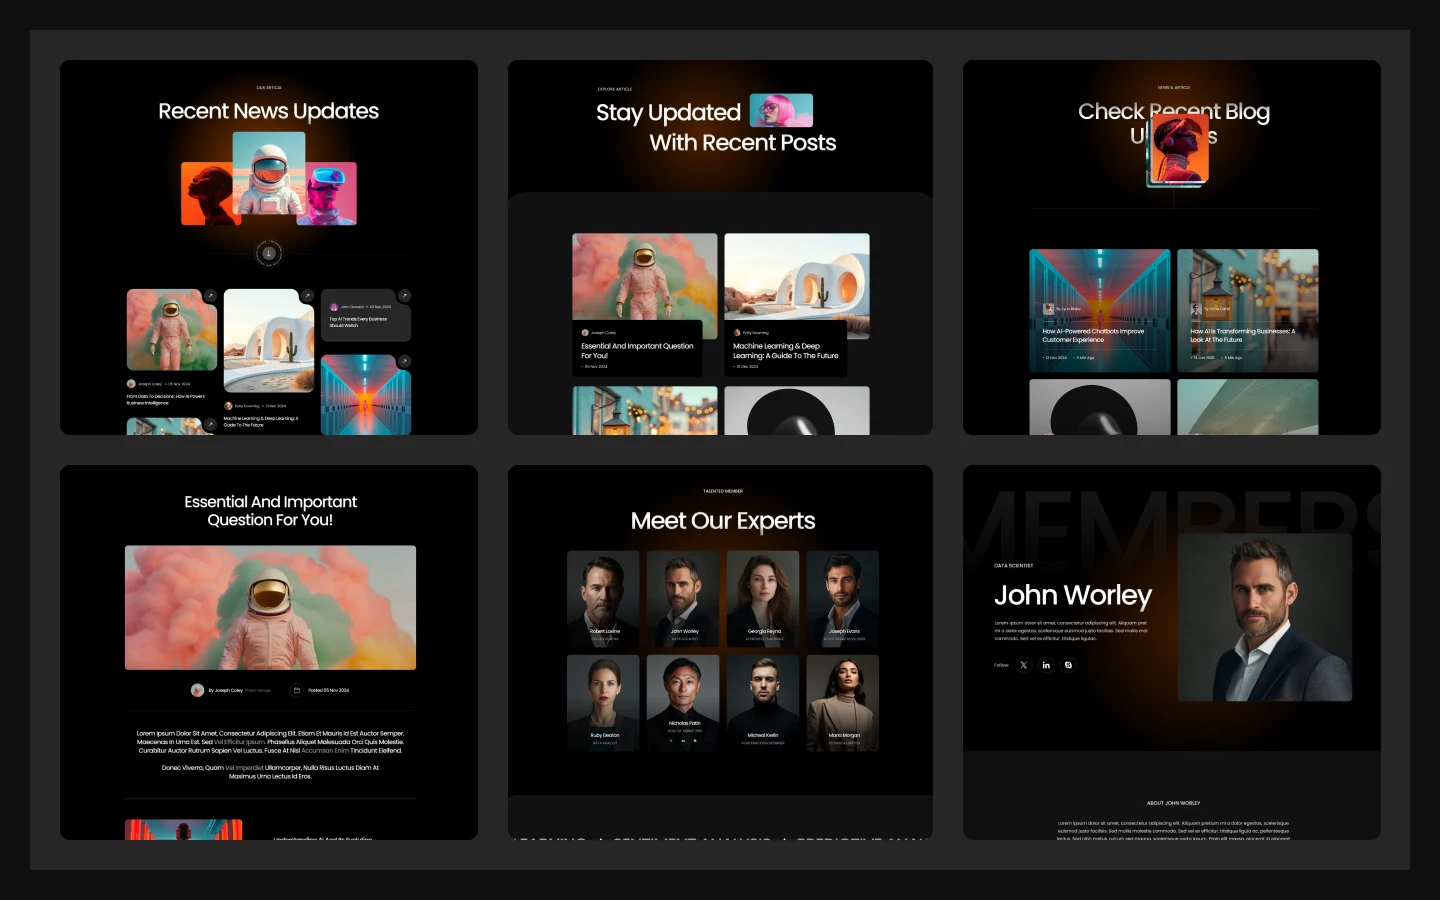Open 'Machine Learning & Deep Learning: A Guide' post
The image size is (1440, 900).
point(786,350)
